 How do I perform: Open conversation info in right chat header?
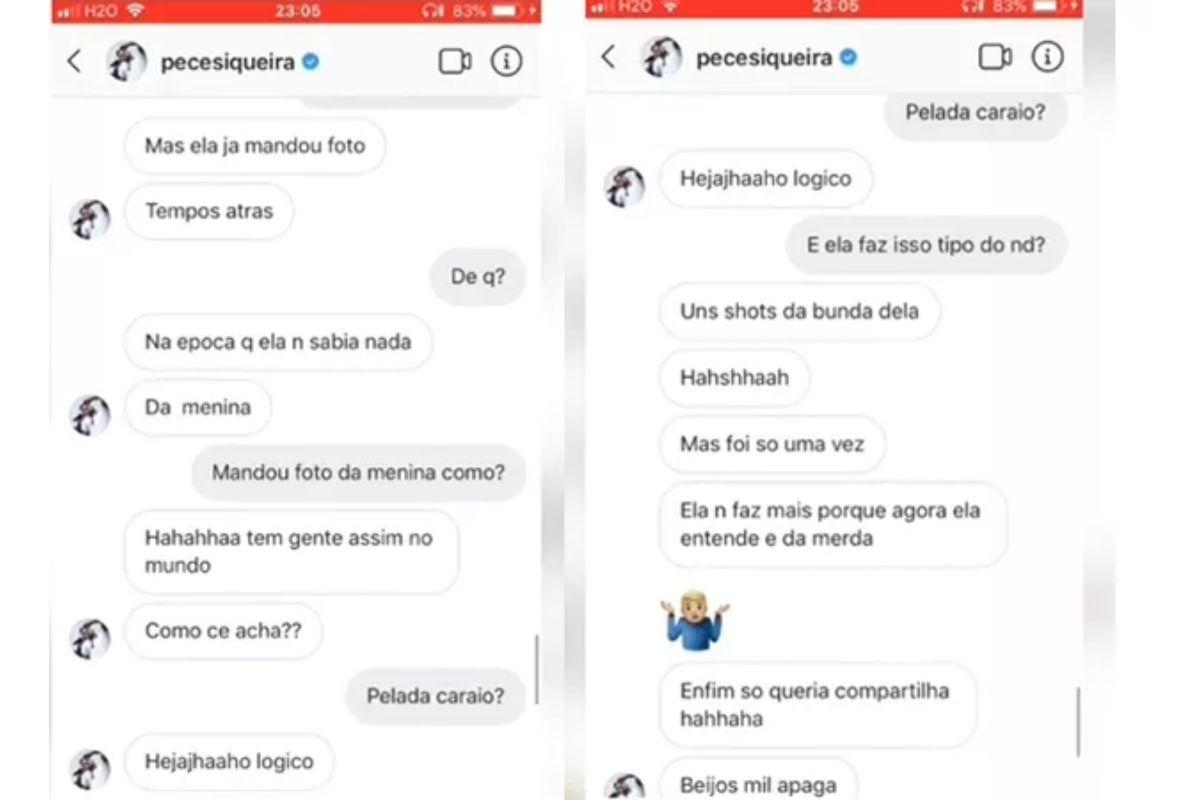1047,57
